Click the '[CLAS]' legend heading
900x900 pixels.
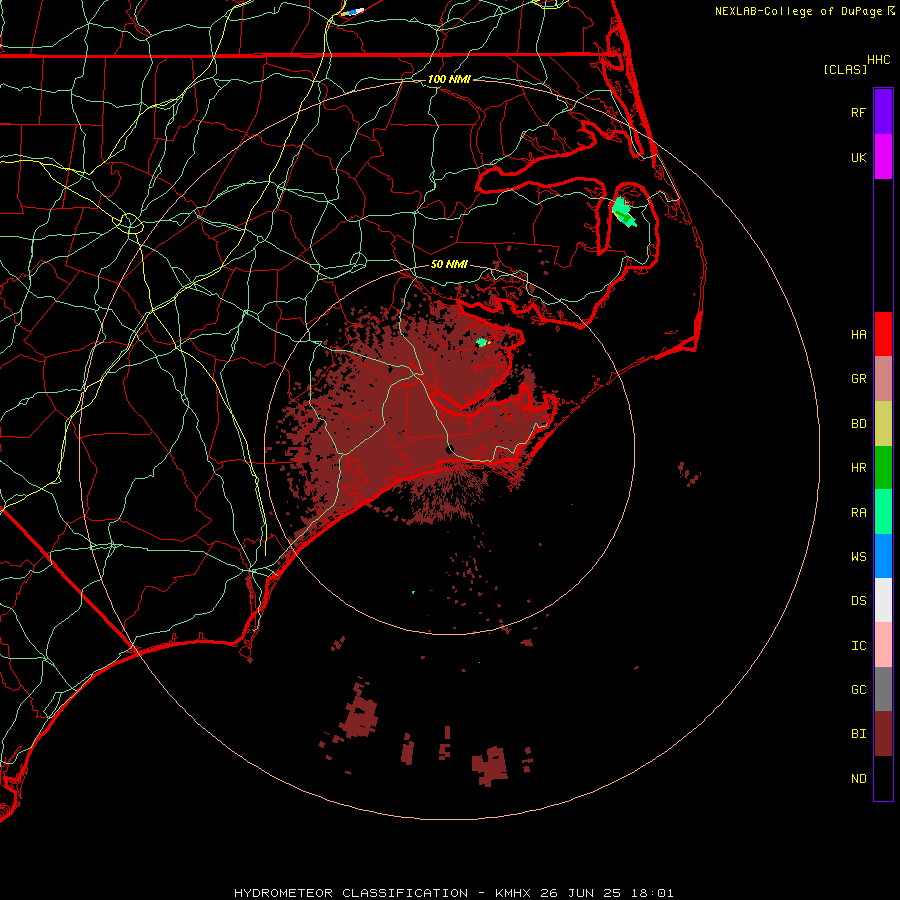(x=845, y=69)
